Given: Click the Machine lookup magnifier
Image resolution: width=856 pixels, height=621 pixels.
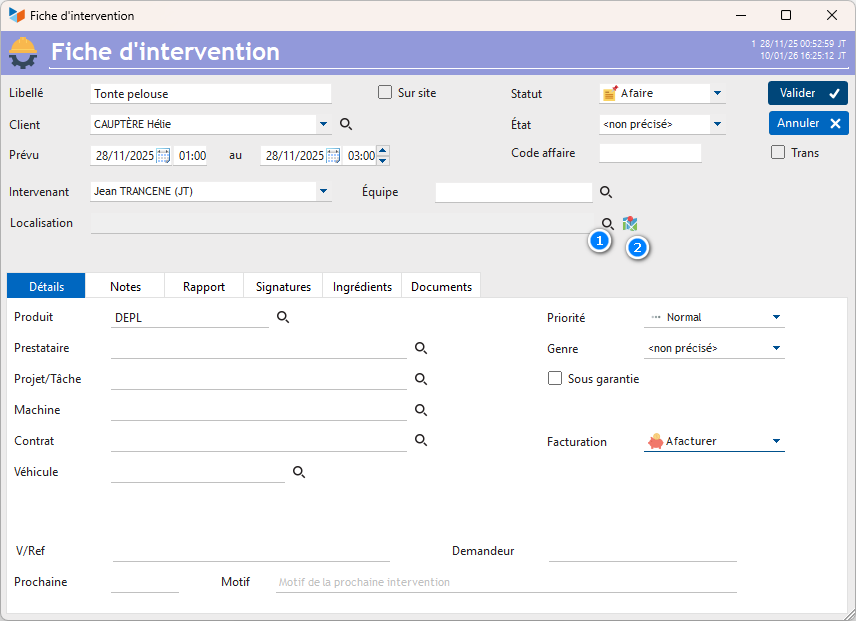Looking at the screenshot, I should [421, 410].
